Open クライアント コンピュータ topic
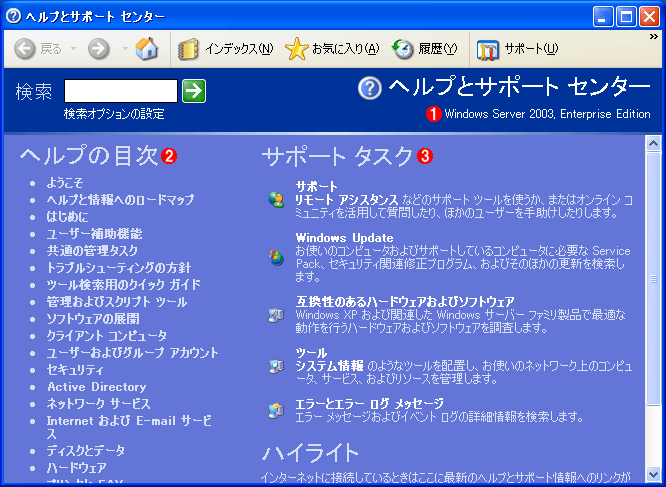The image size is (666, 487). point(107,336)
